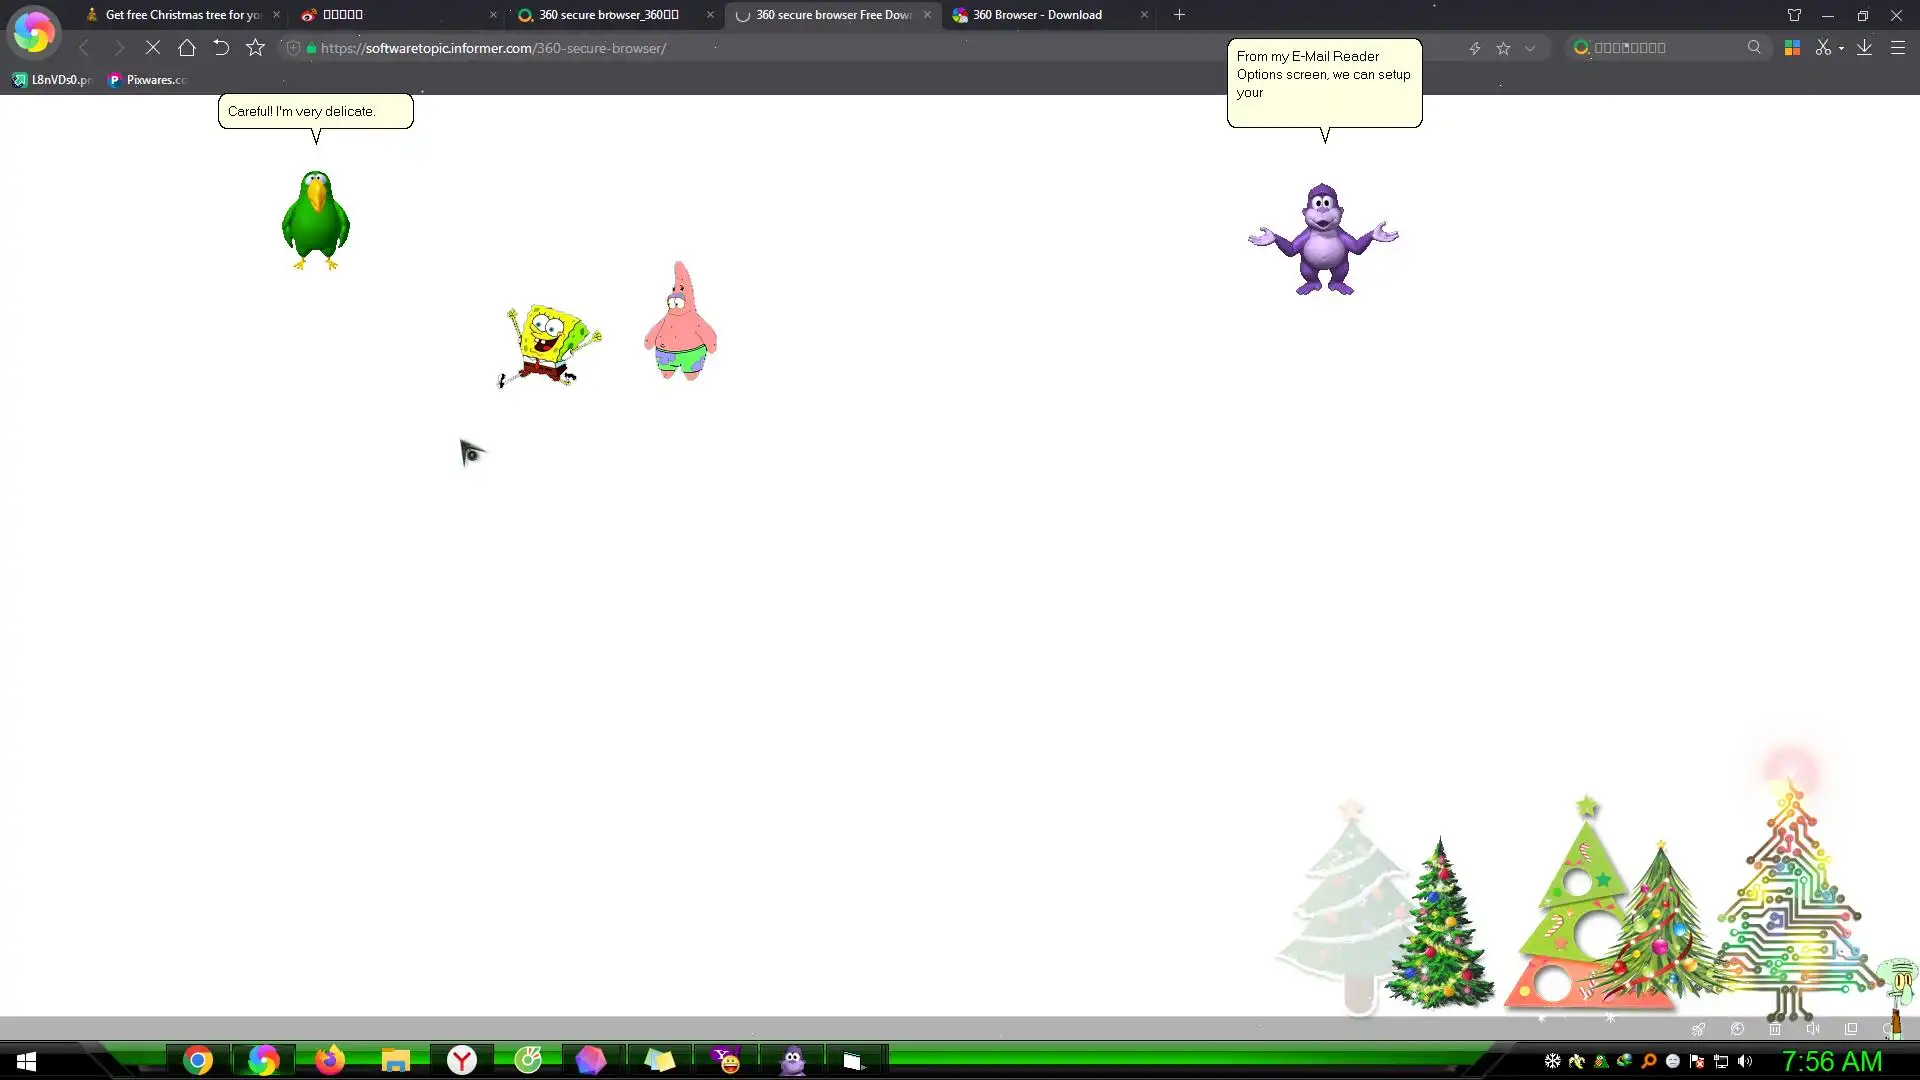Click the undo restore-tab arrow icon
The image size is (1920, 1080).
tap(221, 48)
